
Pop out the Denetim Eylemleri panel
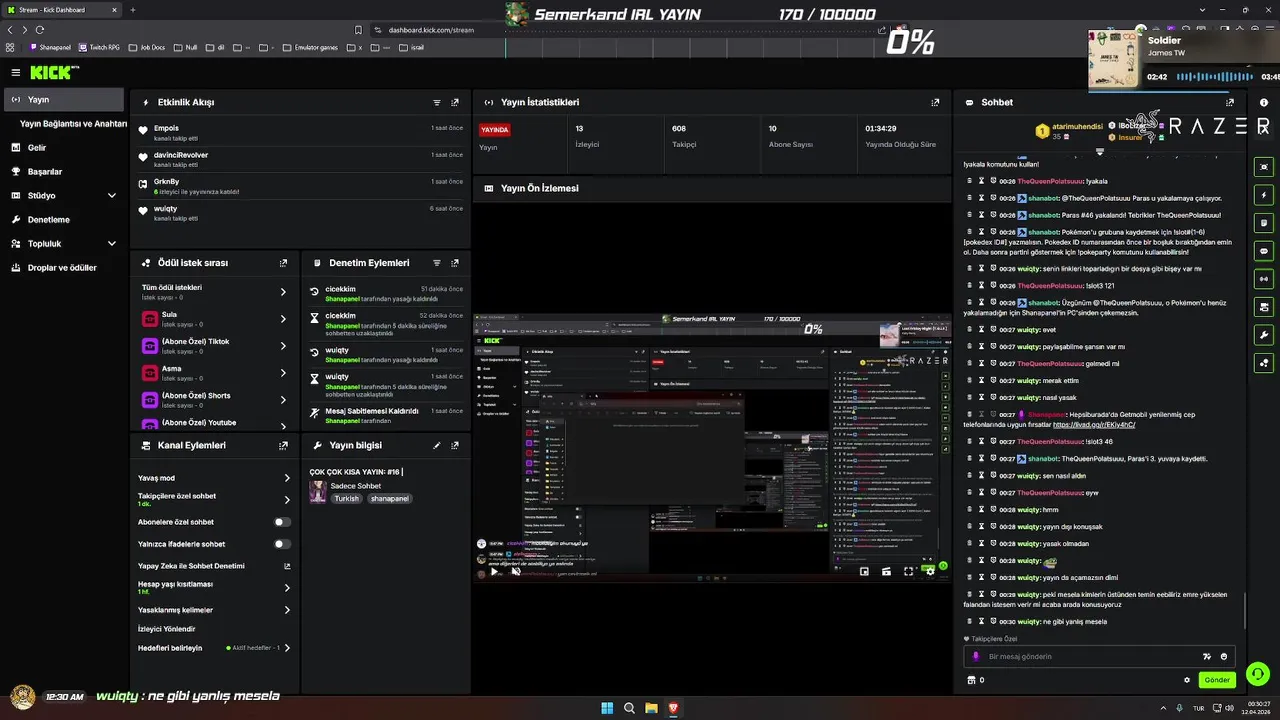coord(455,263)
